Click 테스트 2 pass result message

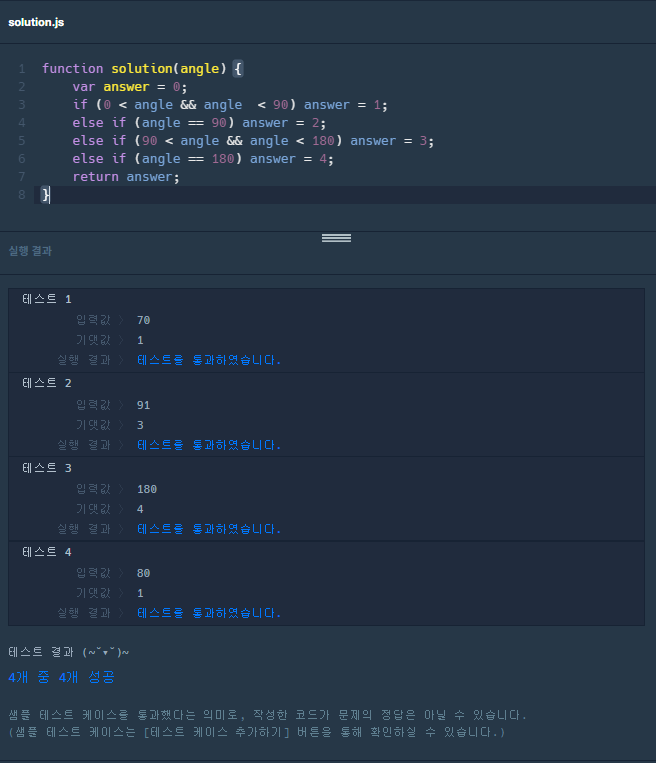(x=209, y=445)
